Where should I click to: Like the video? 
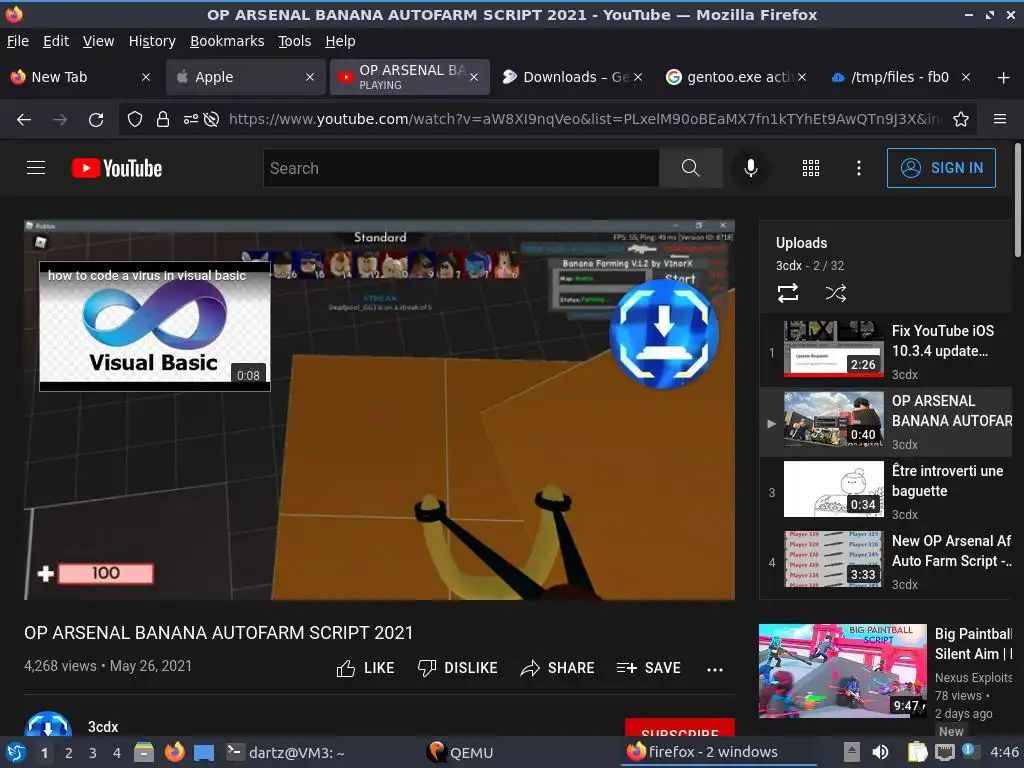tap(365, 668)
